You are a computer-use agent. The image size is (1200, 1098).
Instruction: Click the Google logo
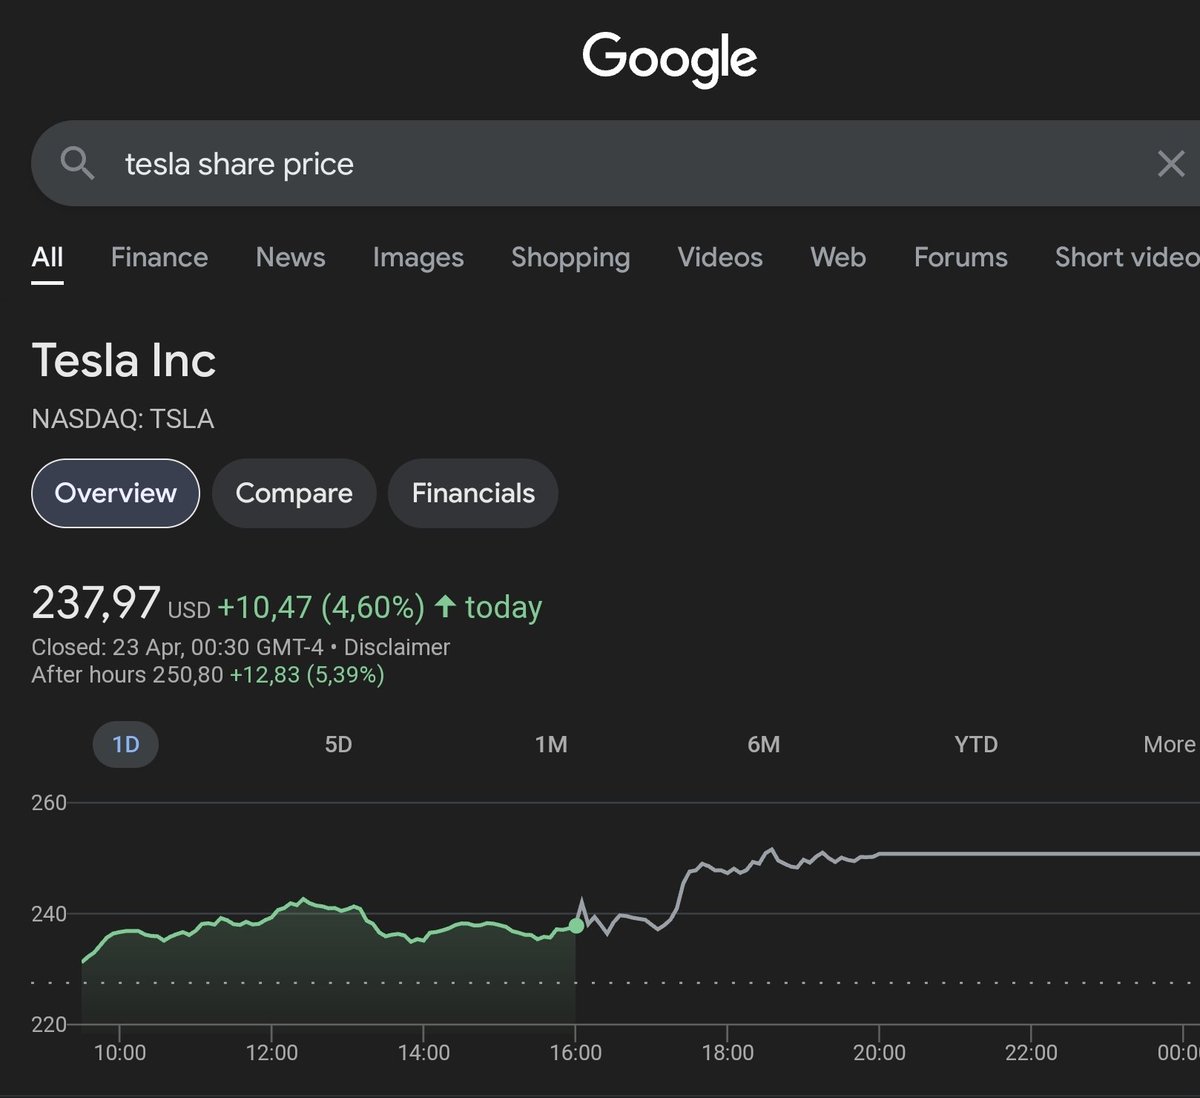click(669, 58)
